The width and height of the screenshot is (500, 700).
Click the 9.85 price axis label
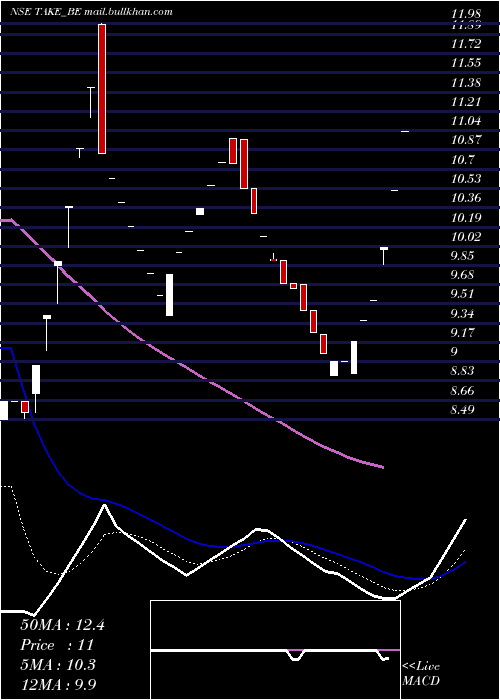coord(463,256)
